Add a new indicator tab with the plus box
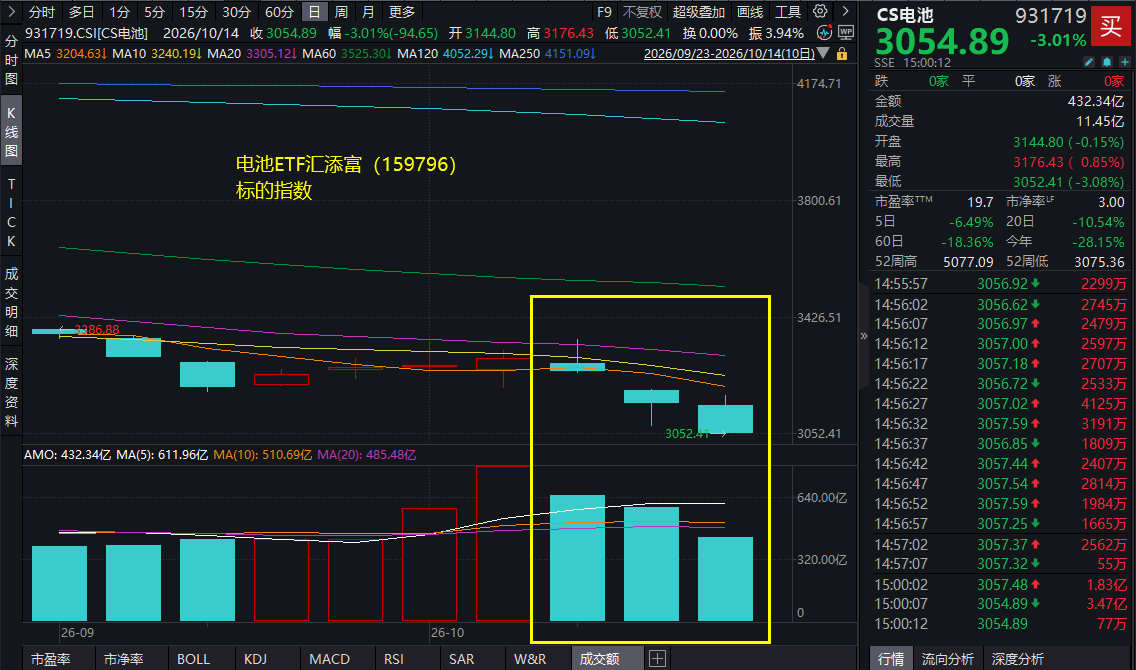Screen dimensions: 1136x670 pos(657,658)
